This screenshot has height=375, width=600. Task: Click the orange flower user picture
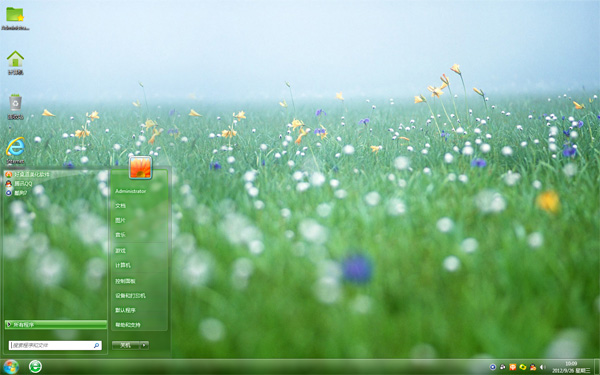(140, 168)
